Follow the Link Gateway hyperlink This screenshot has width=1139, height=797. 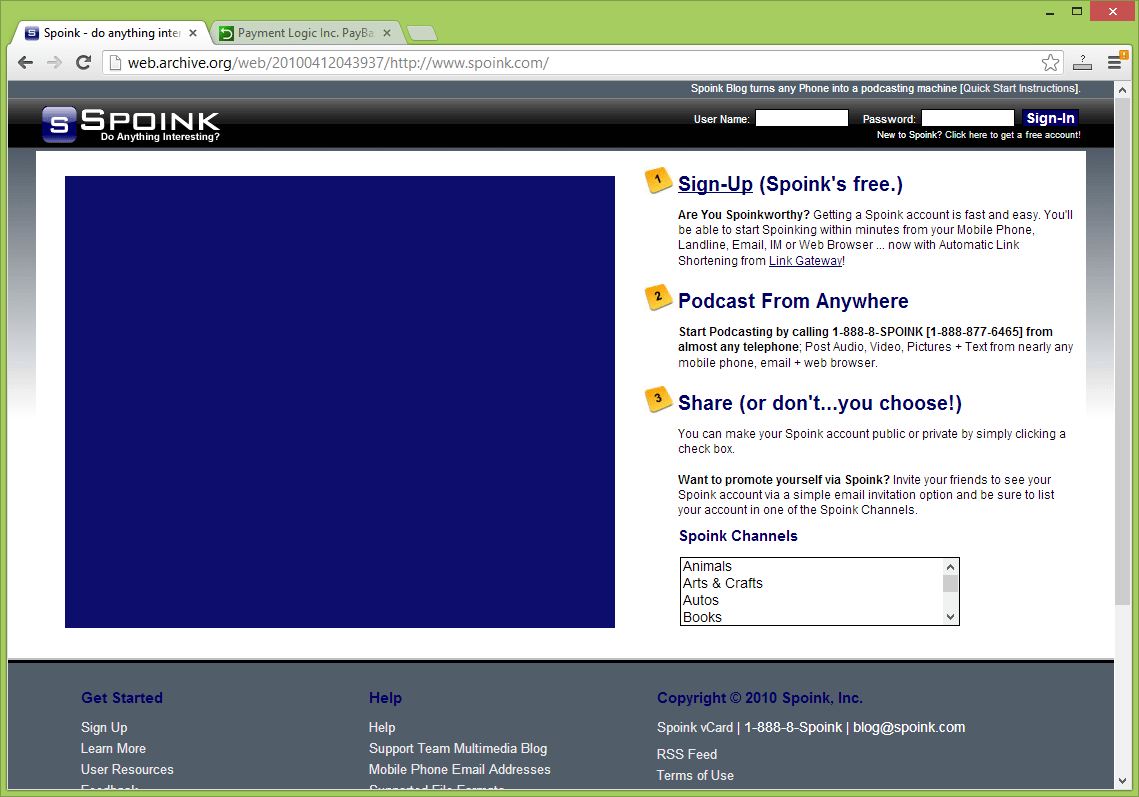(806, 261)
